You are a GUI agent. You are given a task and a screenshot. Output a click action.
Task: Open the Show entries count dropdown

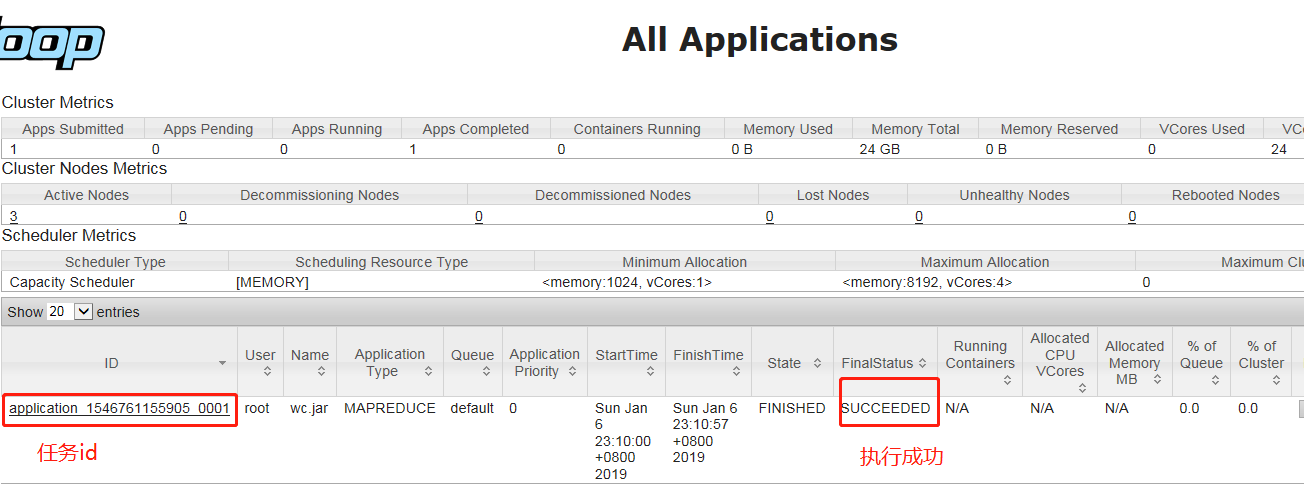tap(70, 312)
